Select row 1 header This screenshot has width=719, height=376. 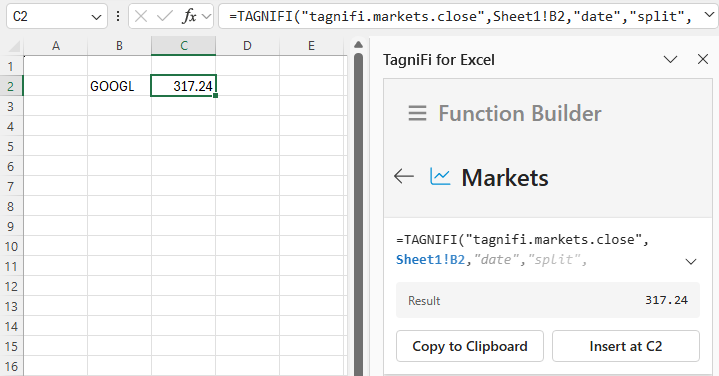tap(11, 66)
